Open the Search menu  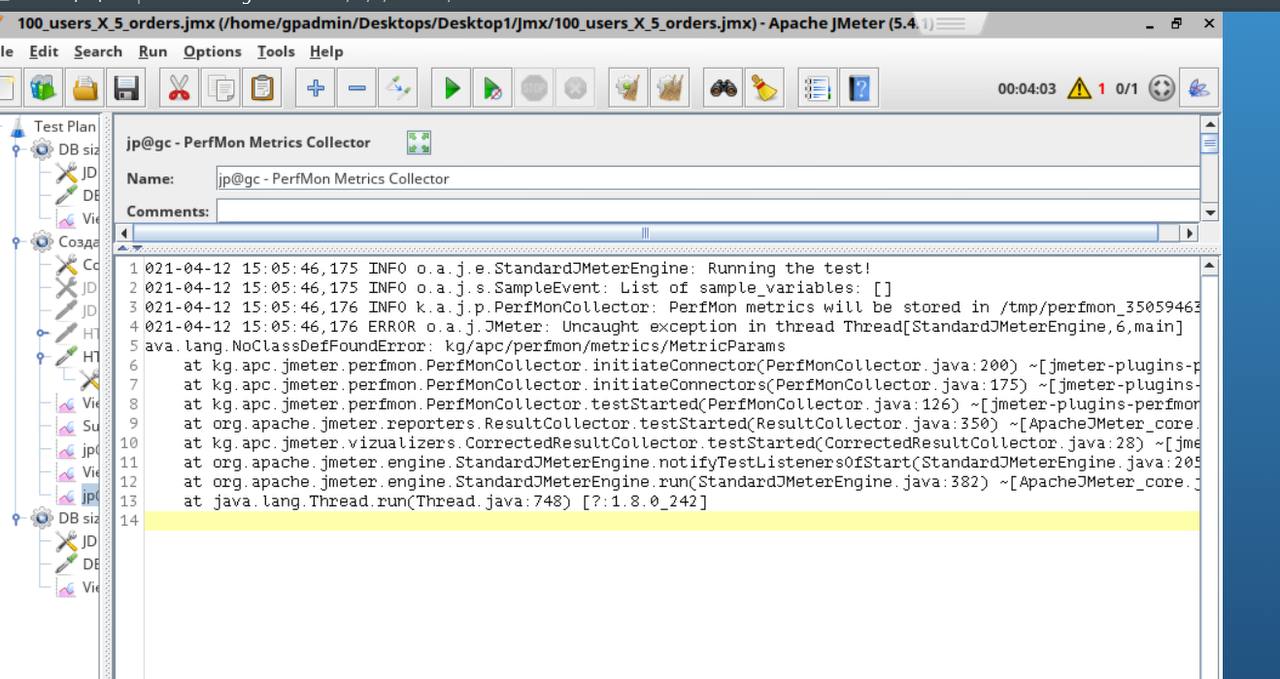click(98, 51)
